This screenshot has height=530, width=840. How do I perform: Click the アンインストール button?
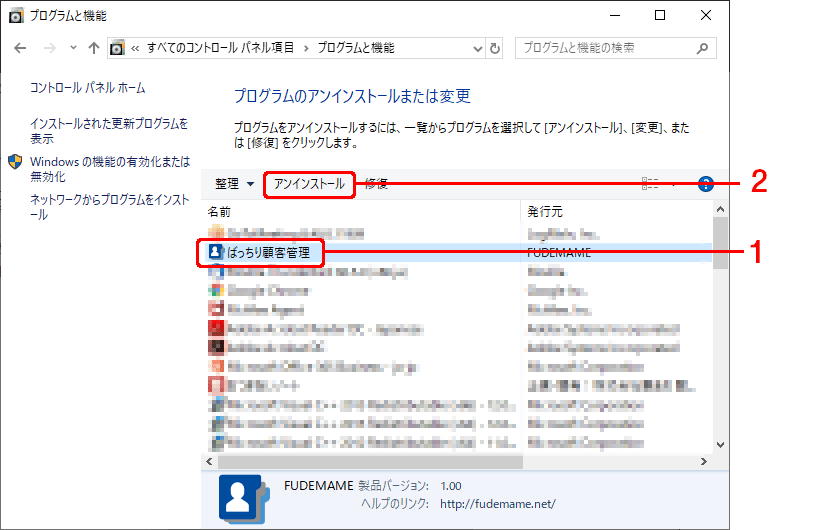pos(309,184)
